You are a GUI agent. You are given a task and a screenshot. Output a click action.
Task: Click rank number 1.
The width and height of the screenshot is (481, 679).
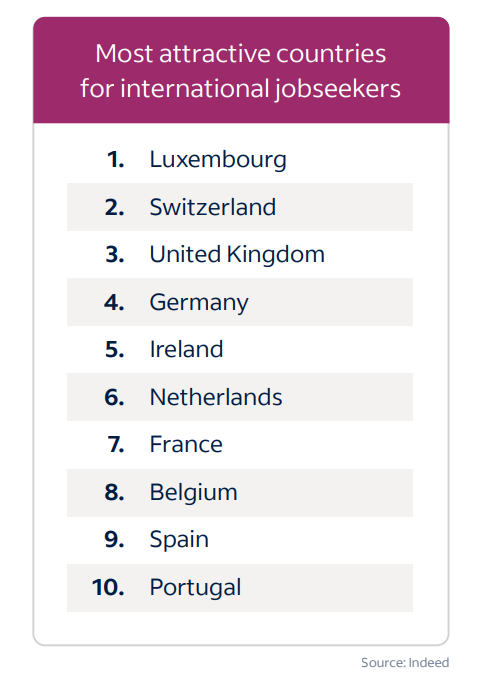[x=116, y=160]
